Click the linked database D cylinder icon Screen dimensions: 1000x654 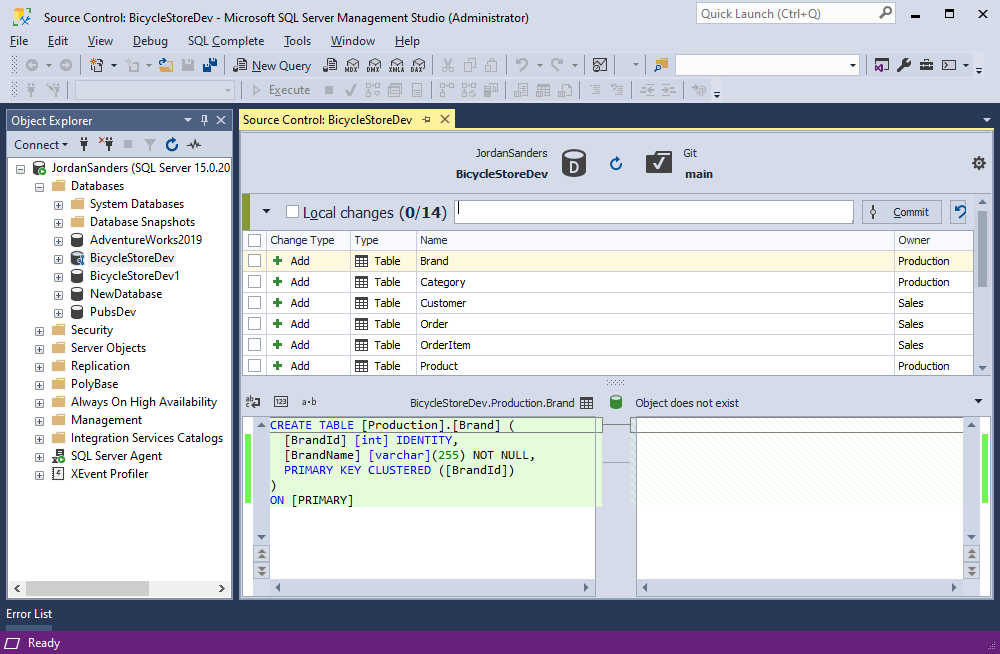pyautogui.click(x=574, y=163)
